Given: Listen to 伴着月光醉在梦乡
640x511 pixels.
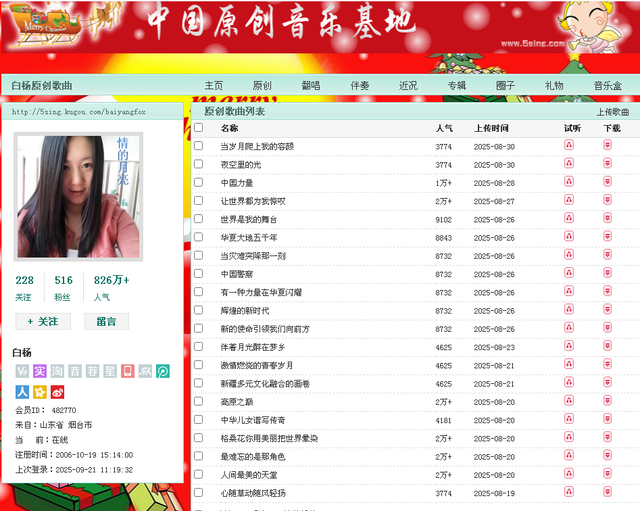Looking at the screenshot, I should tap(569, 346).
